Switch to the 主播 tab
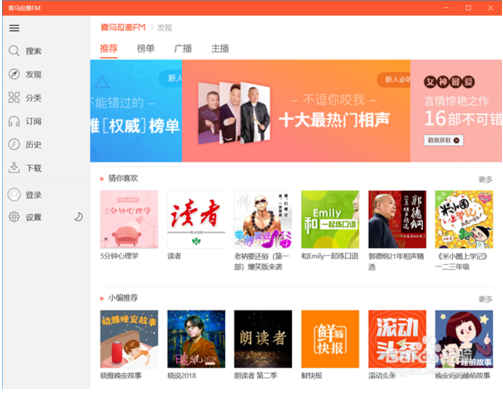The width and height of the screenshot is (503, 399). [x=220, y=49]
